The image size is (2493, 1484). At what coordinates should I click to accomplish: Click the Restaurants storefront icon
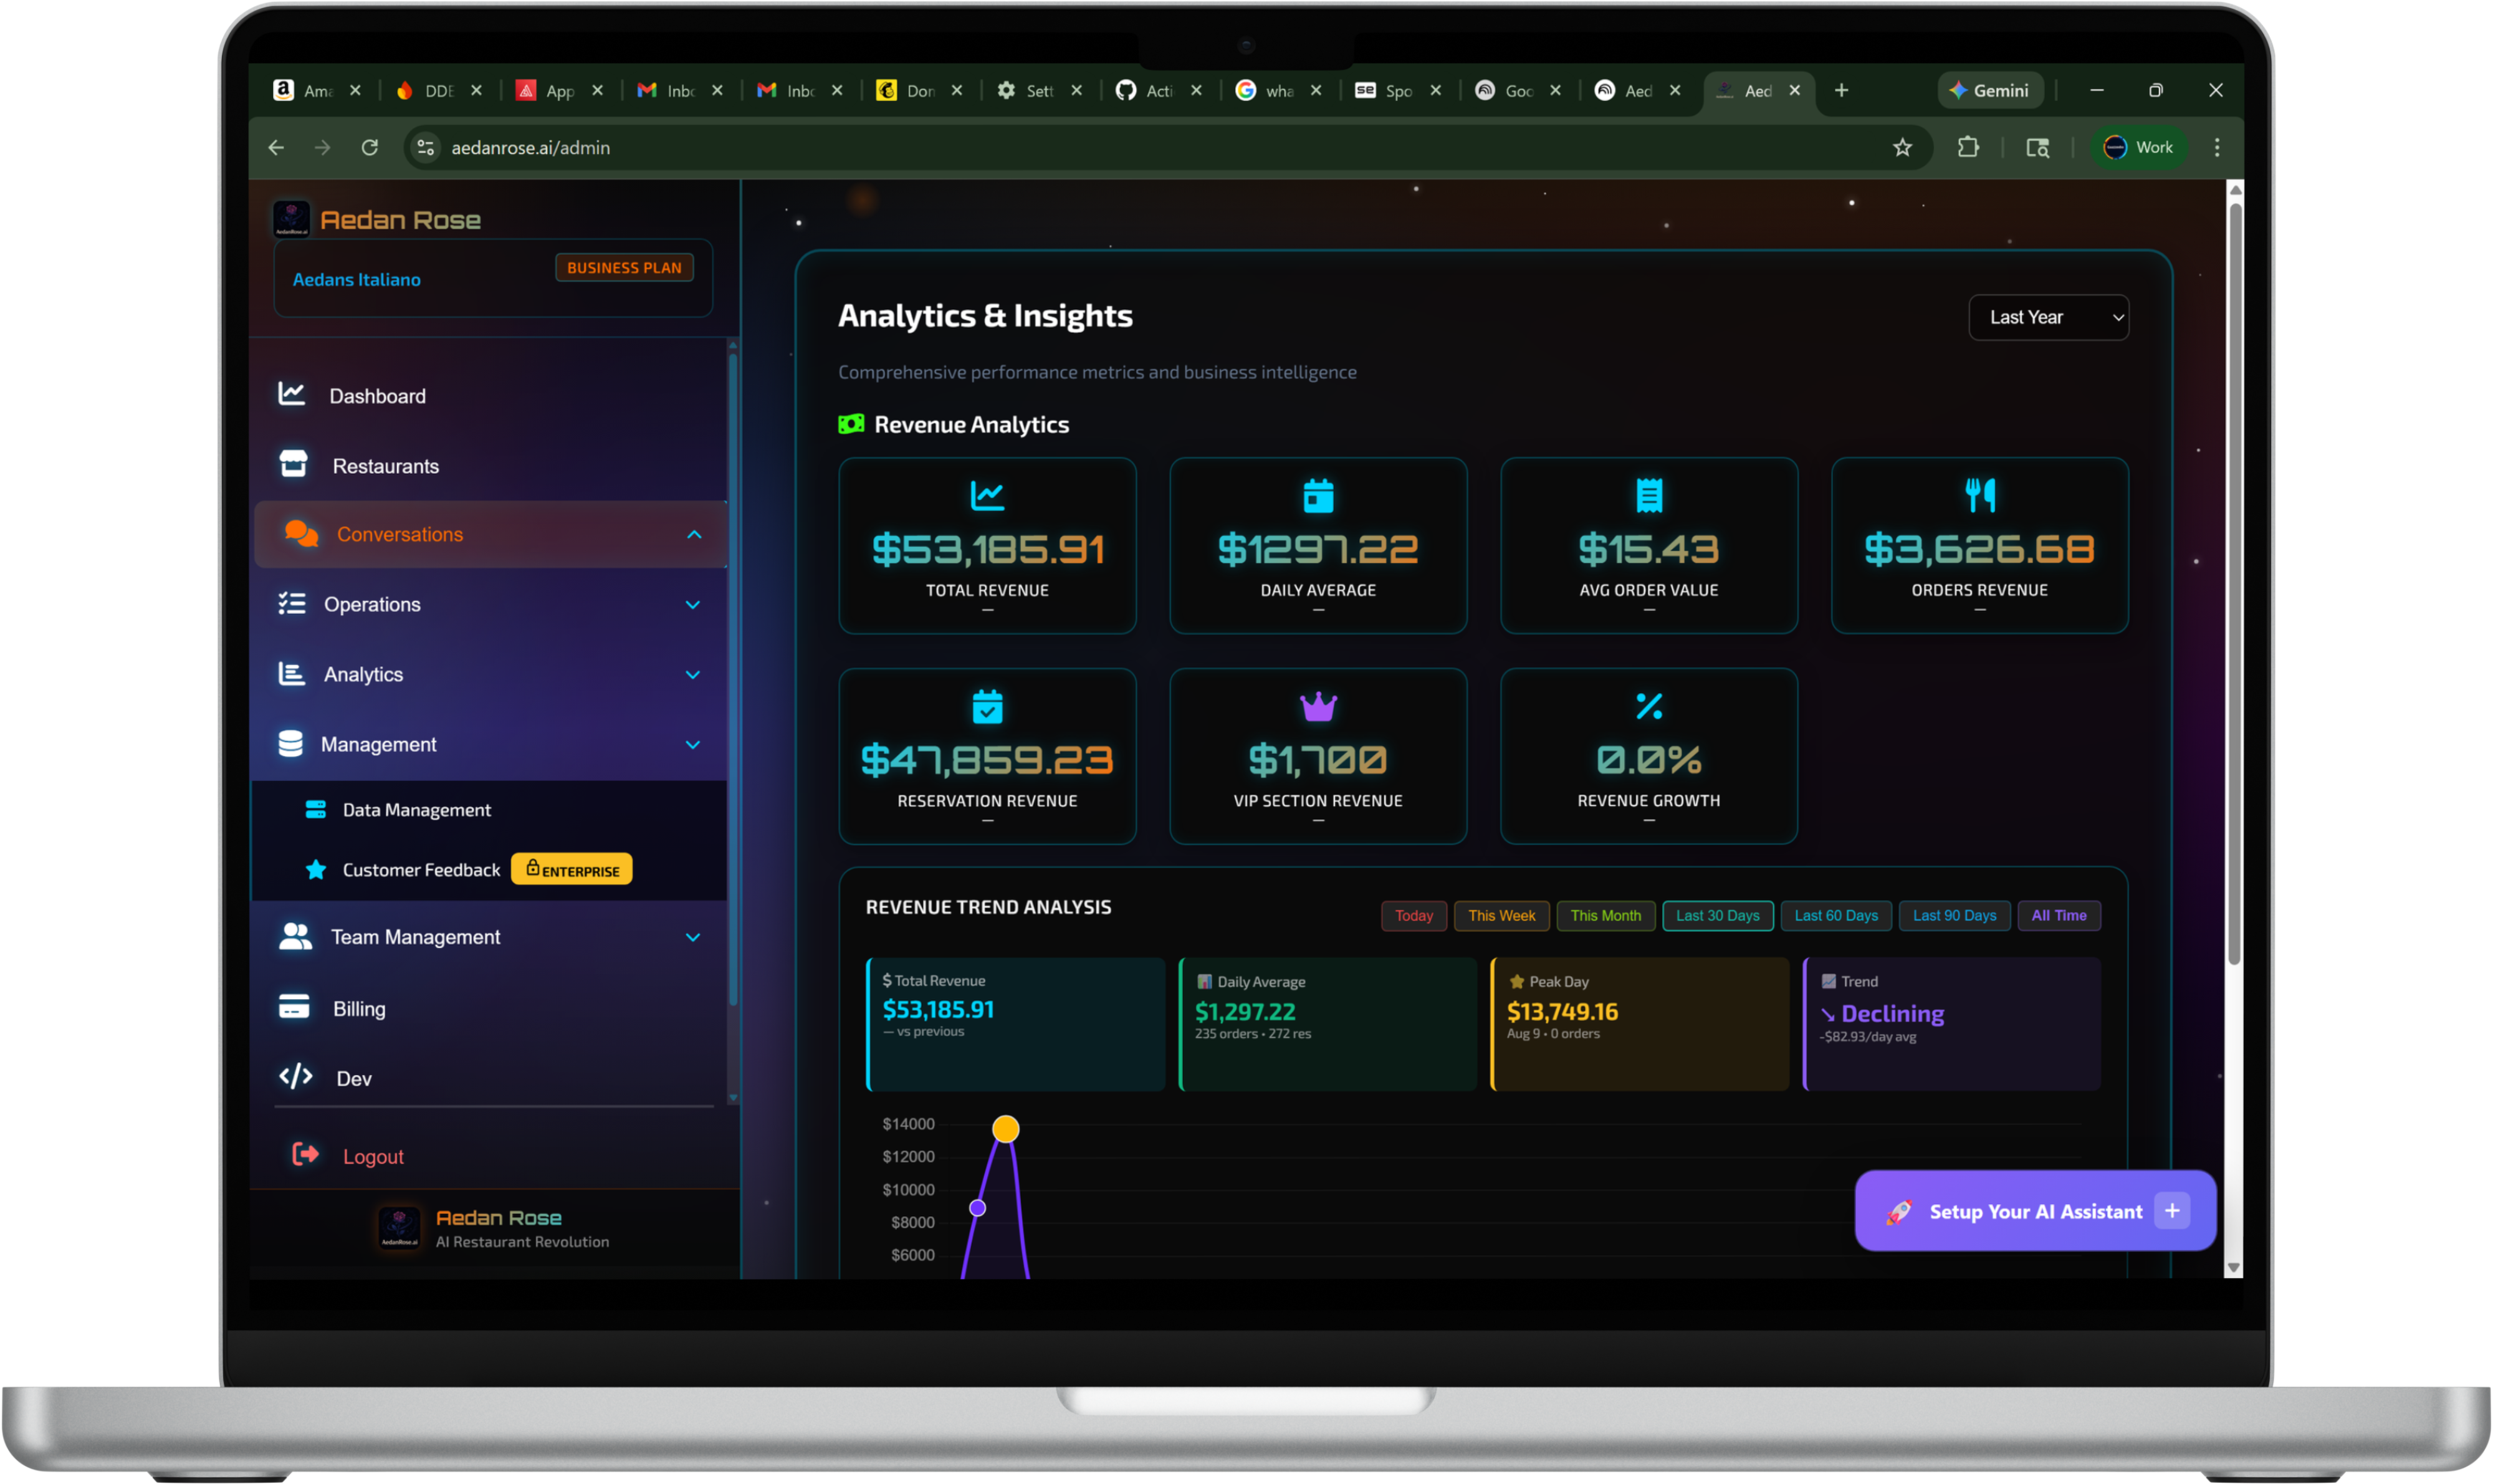293,464
